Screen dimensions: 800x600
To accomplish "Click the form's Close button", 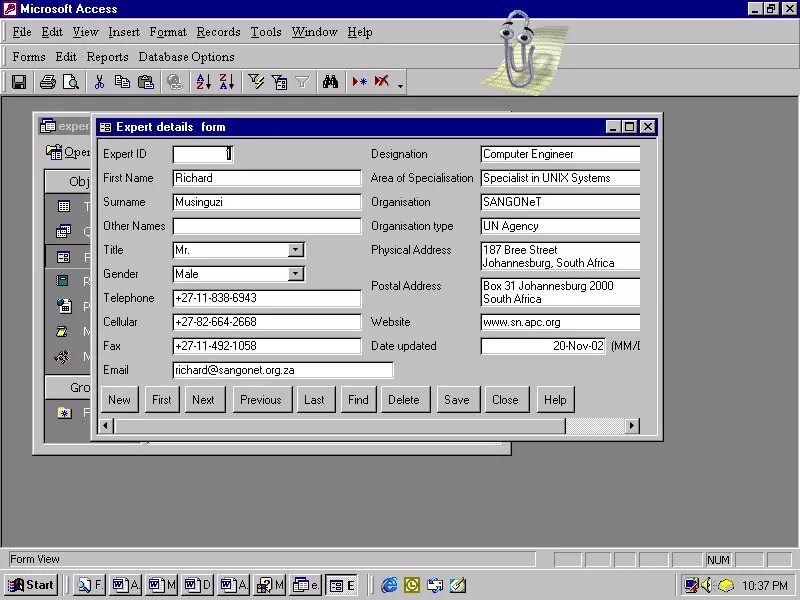I will (x=505, y=399).
